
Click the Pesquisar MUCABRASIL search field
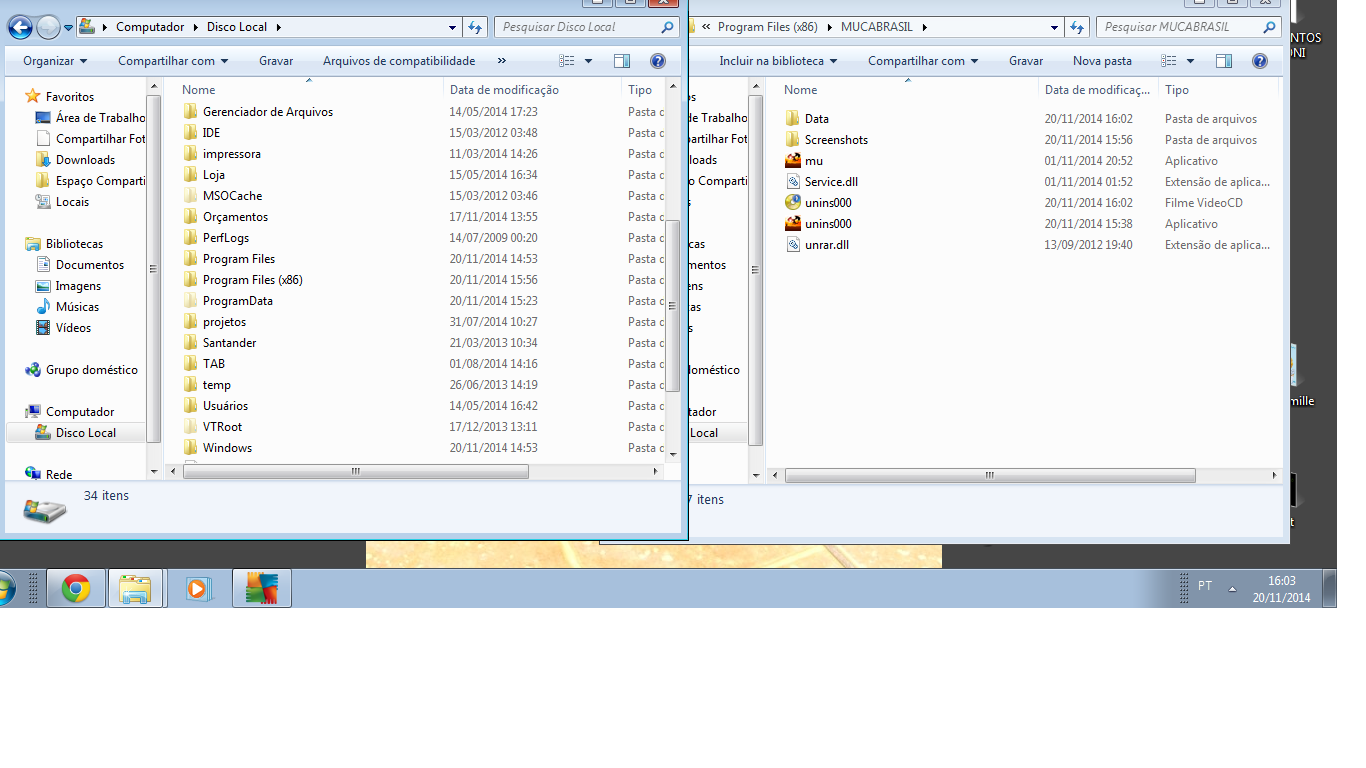tap(1178, 27)
